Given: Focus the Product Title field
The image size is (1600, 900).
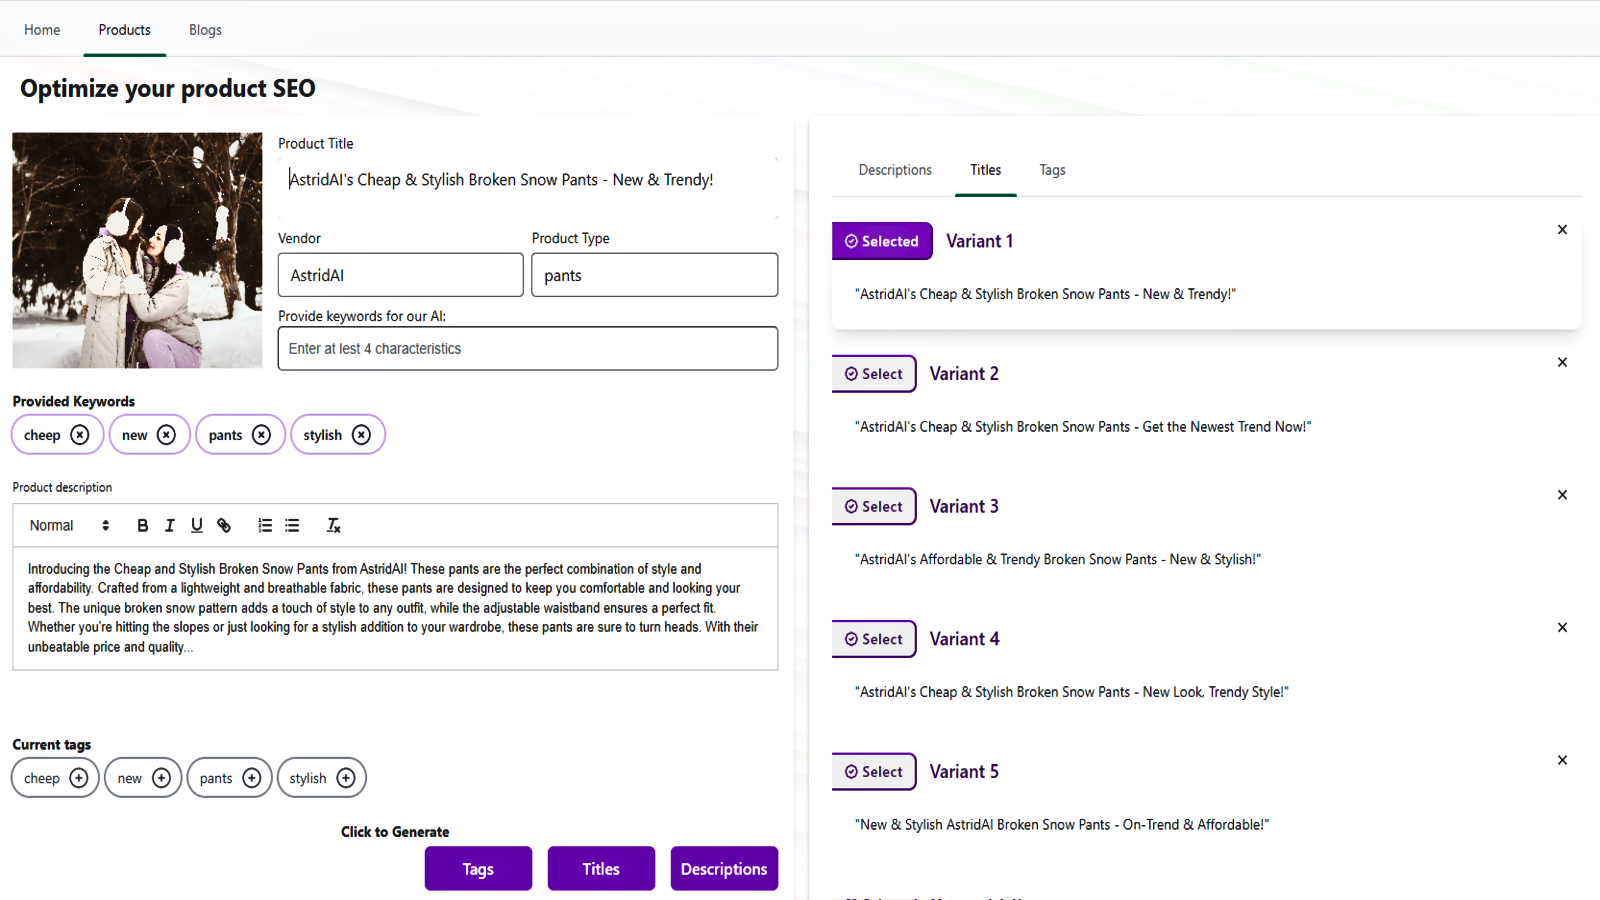Looking at the screenshot, I should [528, 187].
